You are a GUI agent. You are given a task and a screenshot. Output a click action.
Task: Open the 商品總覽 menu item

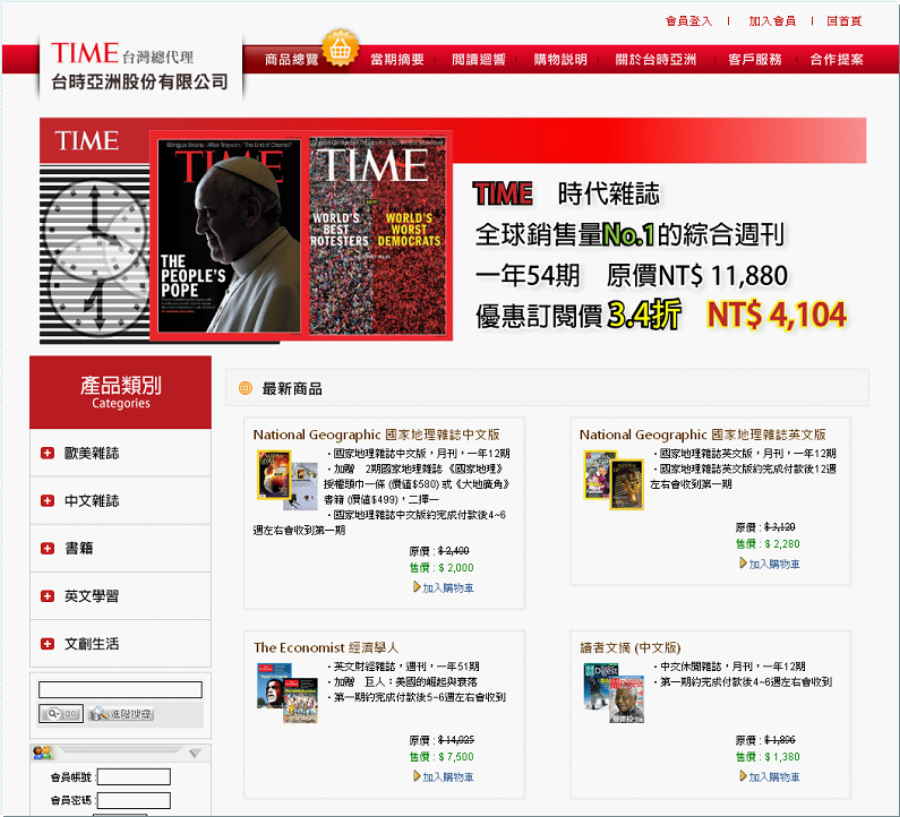point(291,60)
